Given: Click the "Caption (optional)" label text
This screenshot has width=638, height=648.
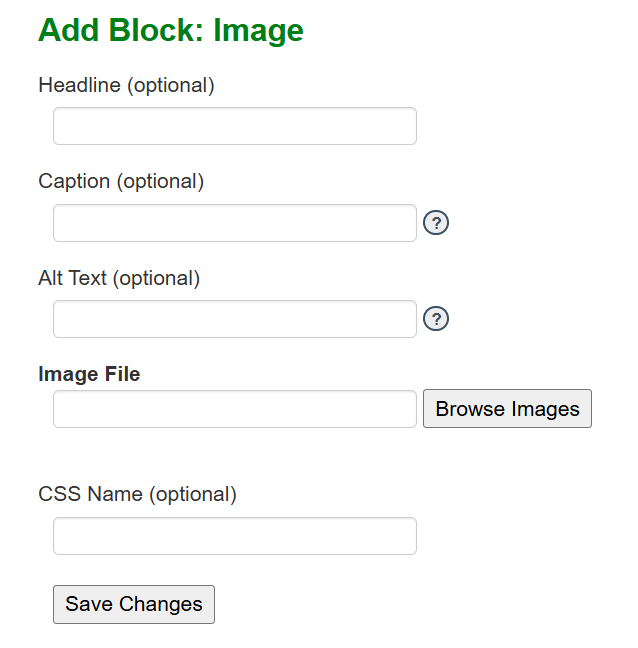Looking at the screenshot, I should 121,181.
